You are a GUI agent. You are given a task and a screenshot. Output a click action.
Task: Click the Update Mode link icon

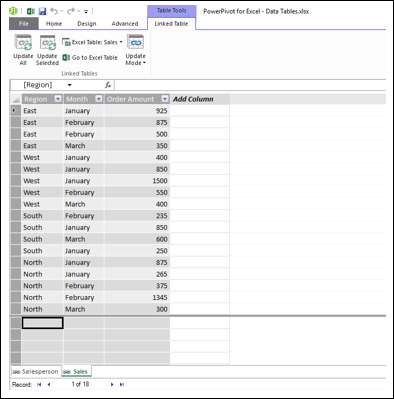[135, 43]
